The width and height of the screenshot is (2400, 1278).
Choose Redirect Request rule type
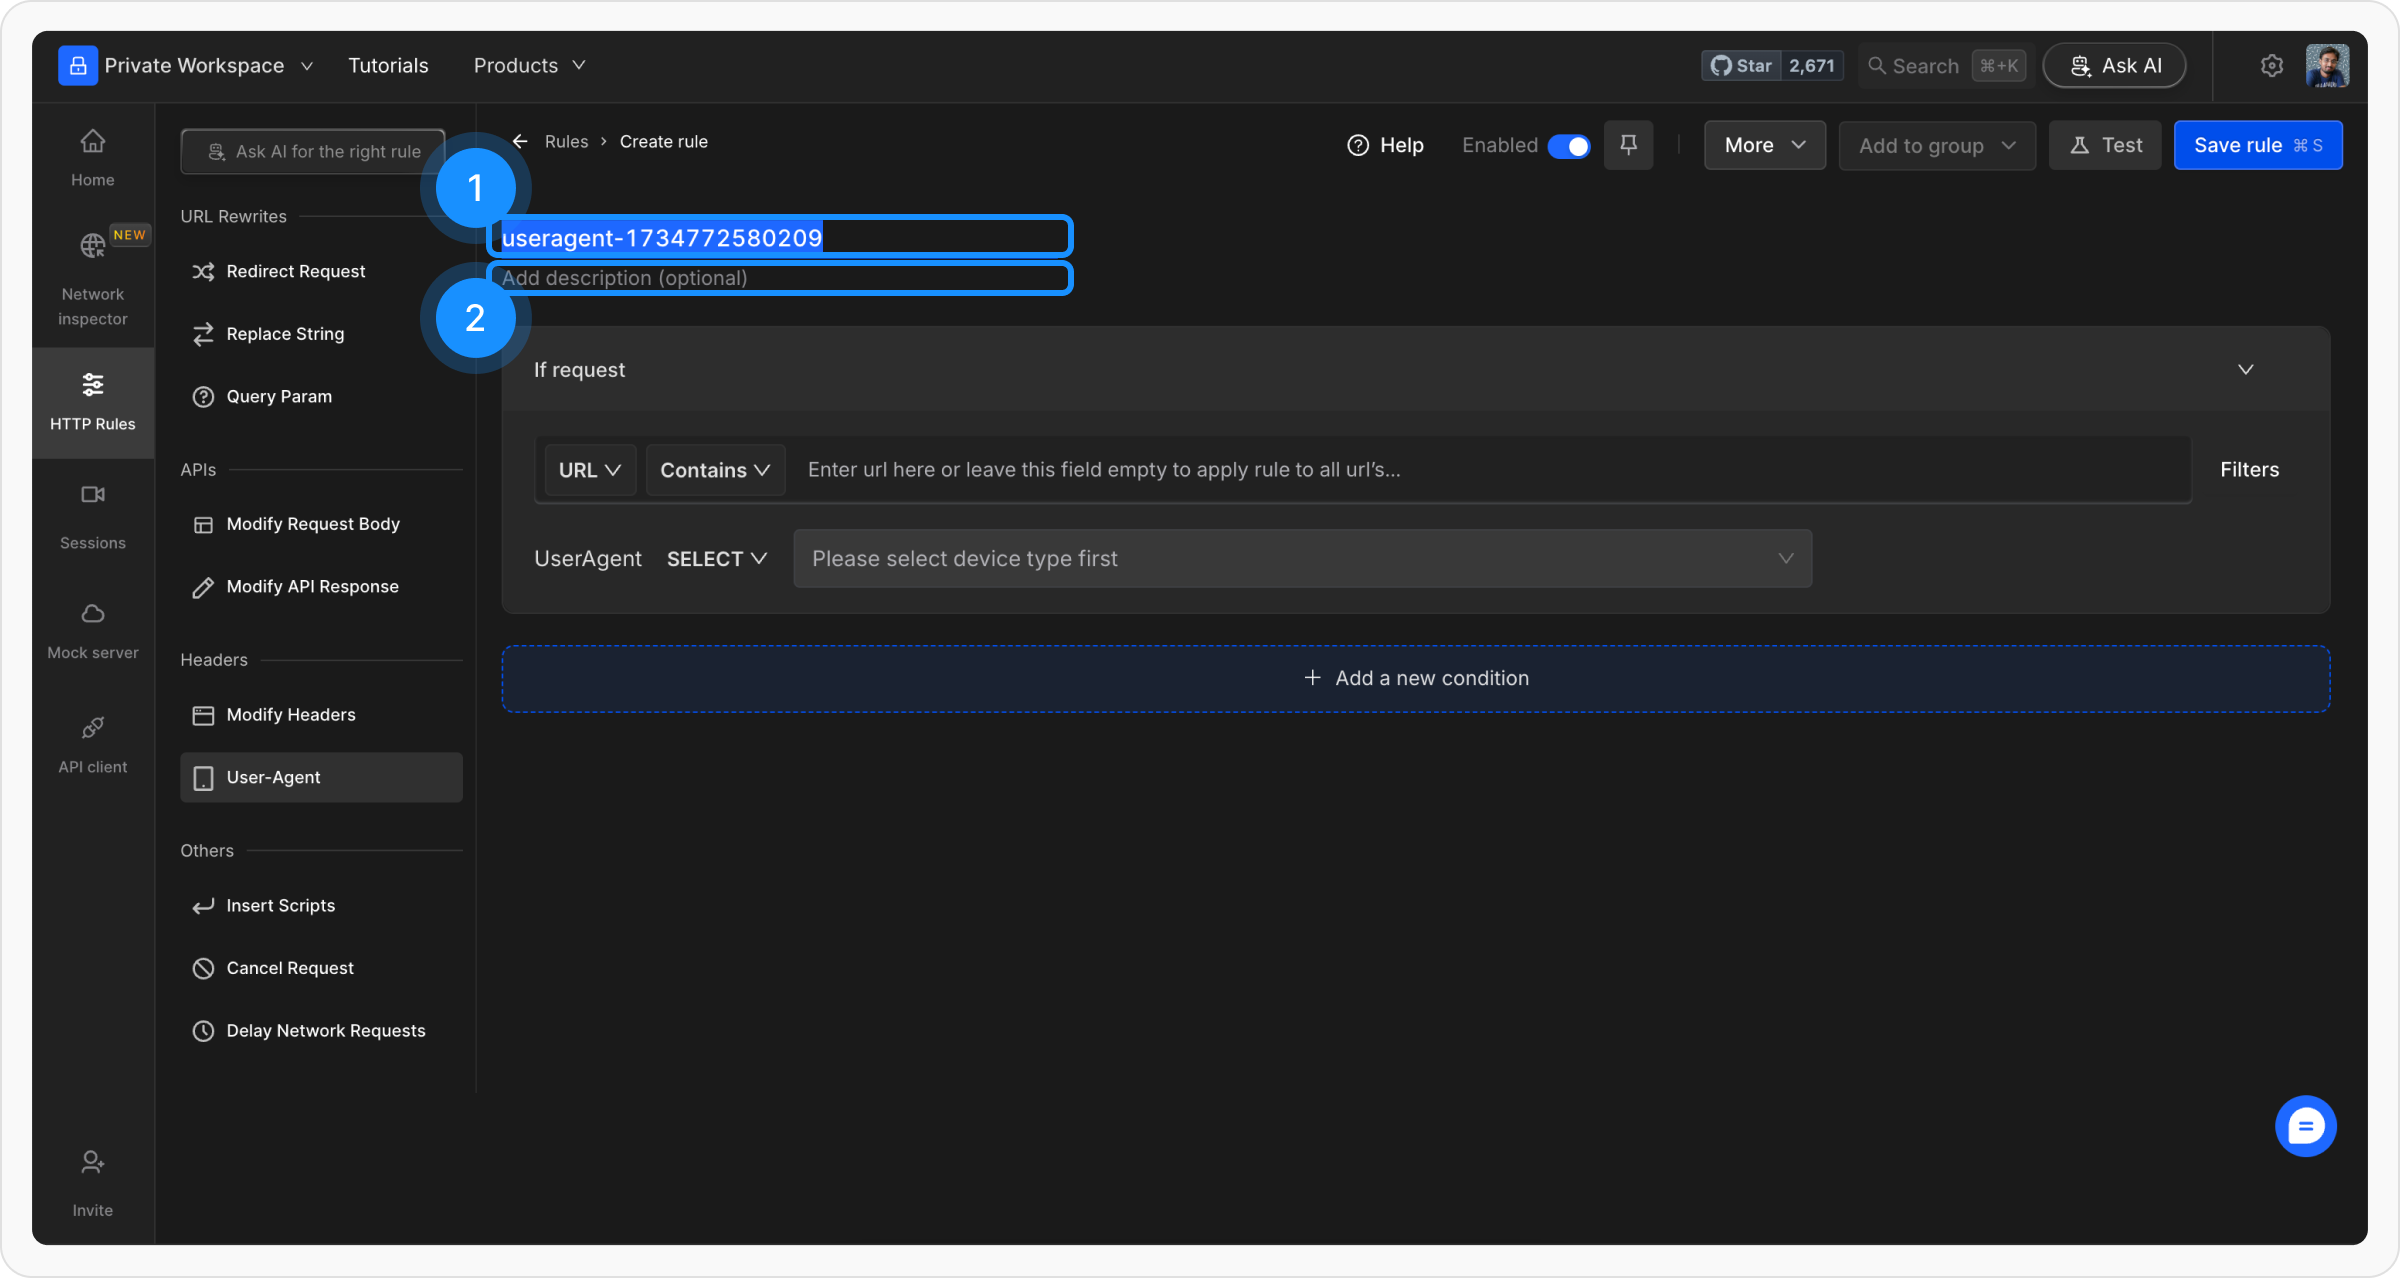point(296,272)
